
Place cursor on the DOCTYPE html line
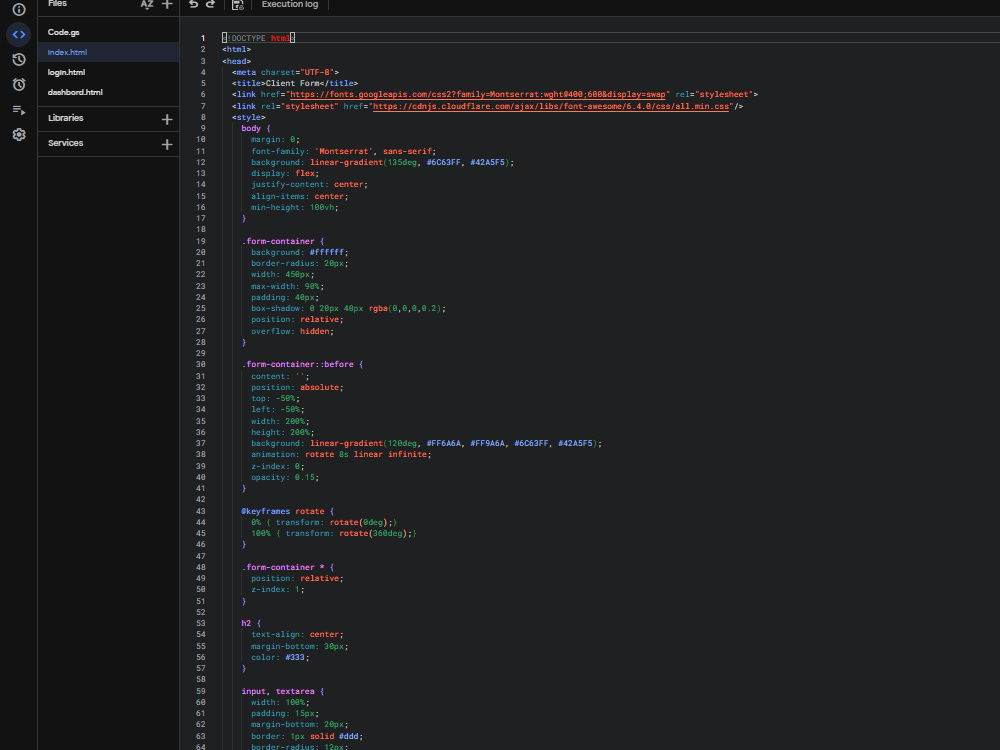click(x=258, y=38)
